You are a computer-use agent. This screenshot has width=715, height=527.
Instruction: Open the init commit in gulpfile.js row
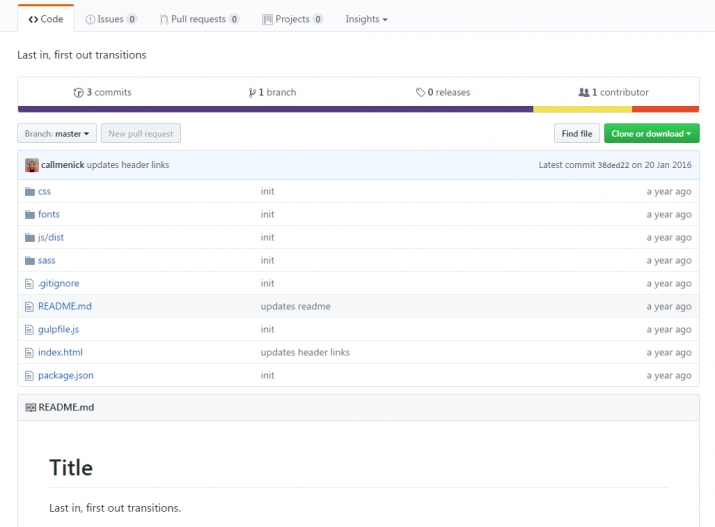[x=268, y=329]
